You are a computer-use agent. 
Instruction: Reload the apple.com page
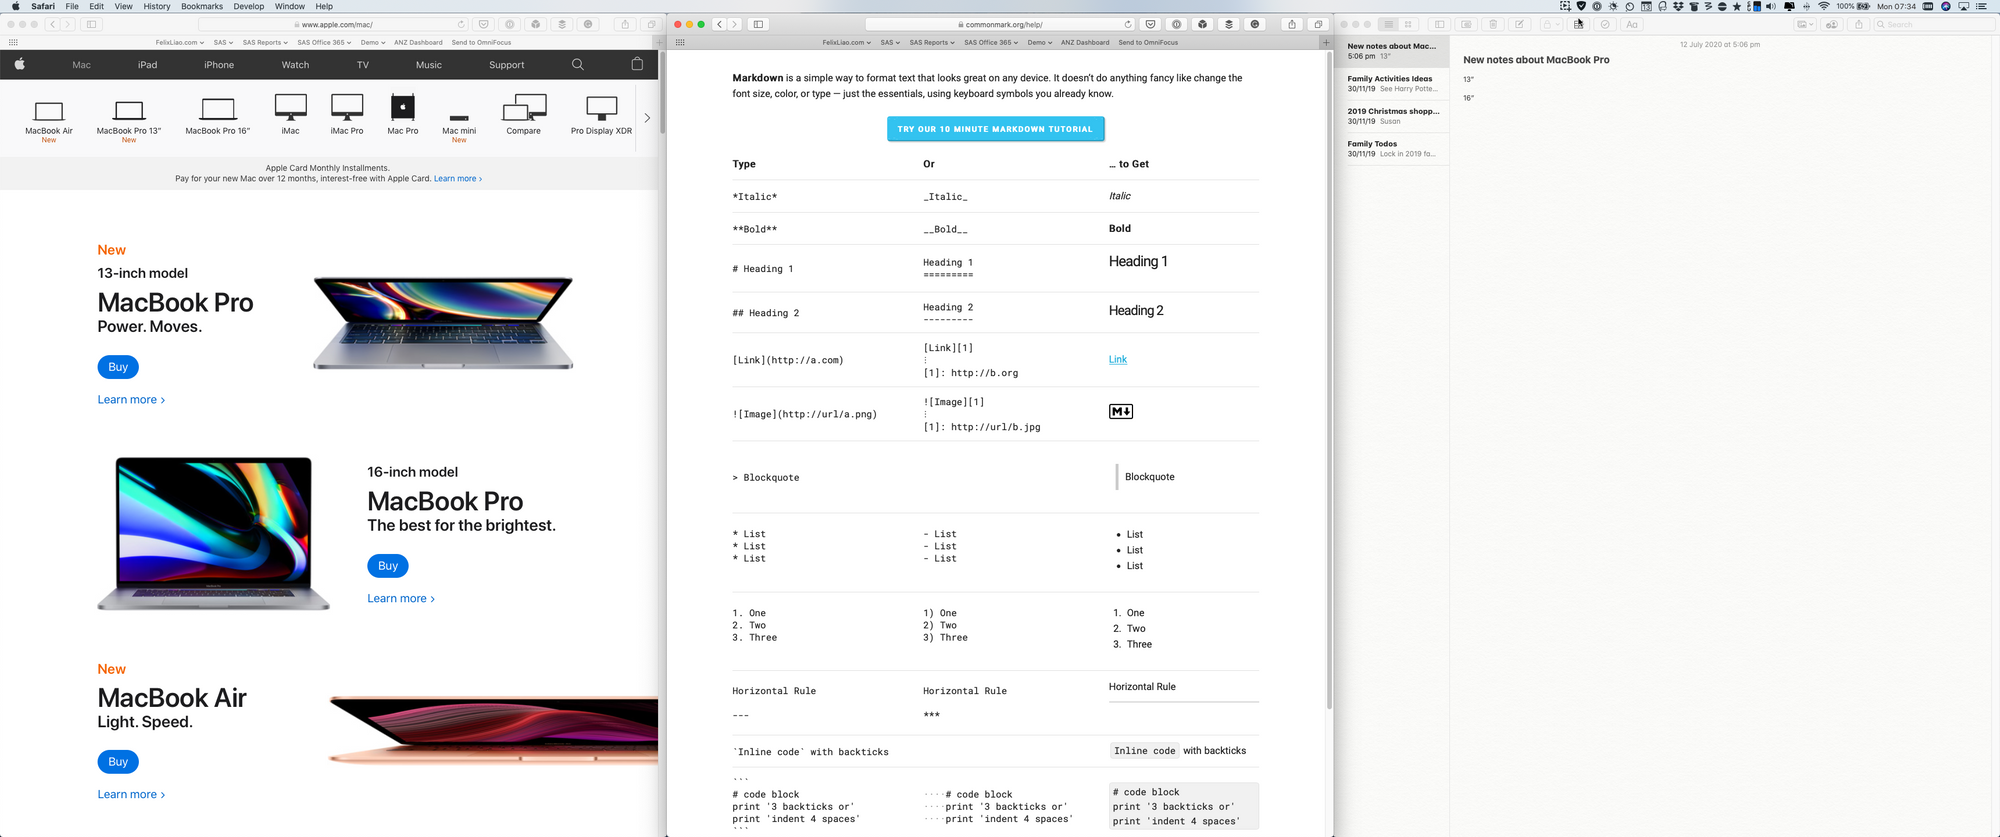click(461, 24)
